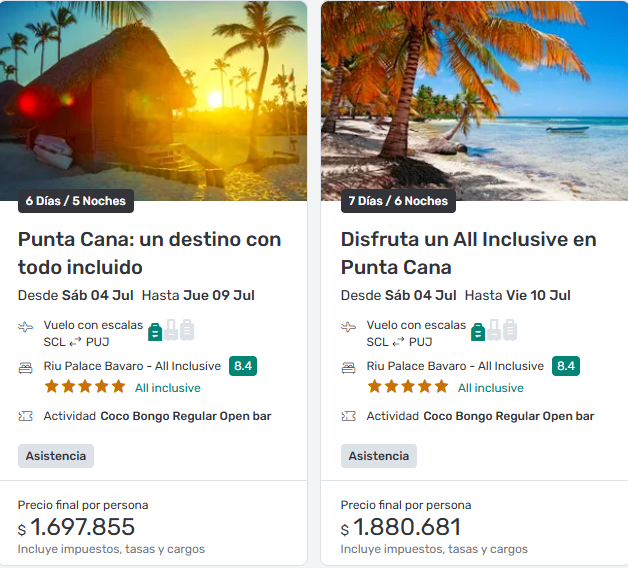Click airplane flight icon in right card
Viewport: 628px width, 568px height.
tap(349, 327)
